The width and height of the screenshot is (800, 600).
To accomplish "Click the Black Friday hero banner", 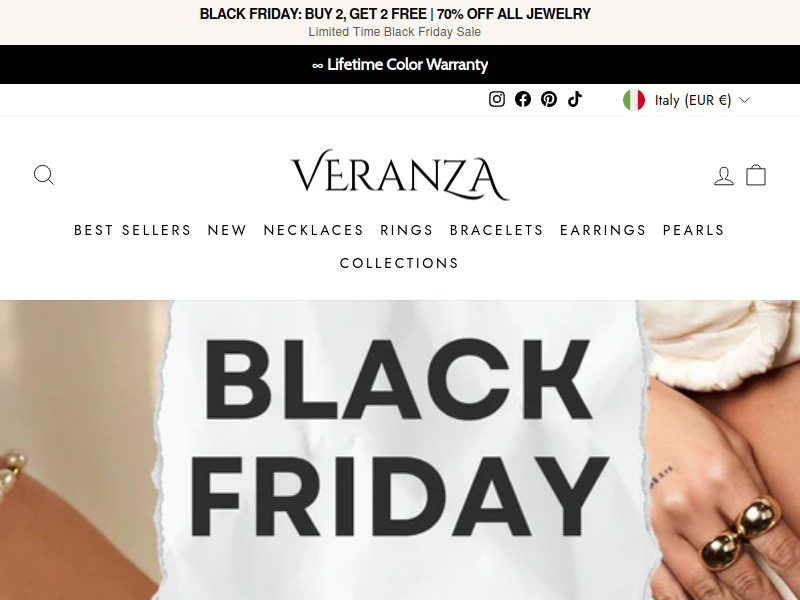I will click(x=400, y=450).
